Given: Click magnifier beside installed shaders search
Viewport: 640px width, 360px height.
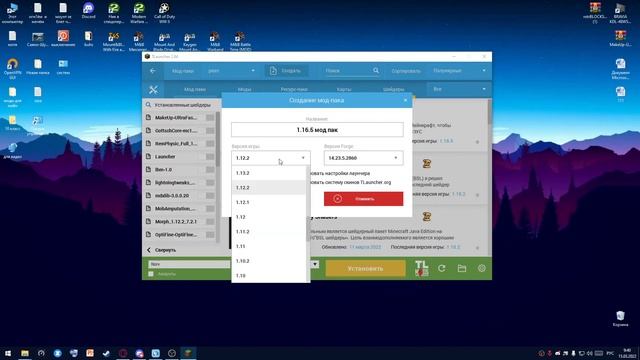Looking at the screenshot, I should pyautogui.click(x=149, y=105).
